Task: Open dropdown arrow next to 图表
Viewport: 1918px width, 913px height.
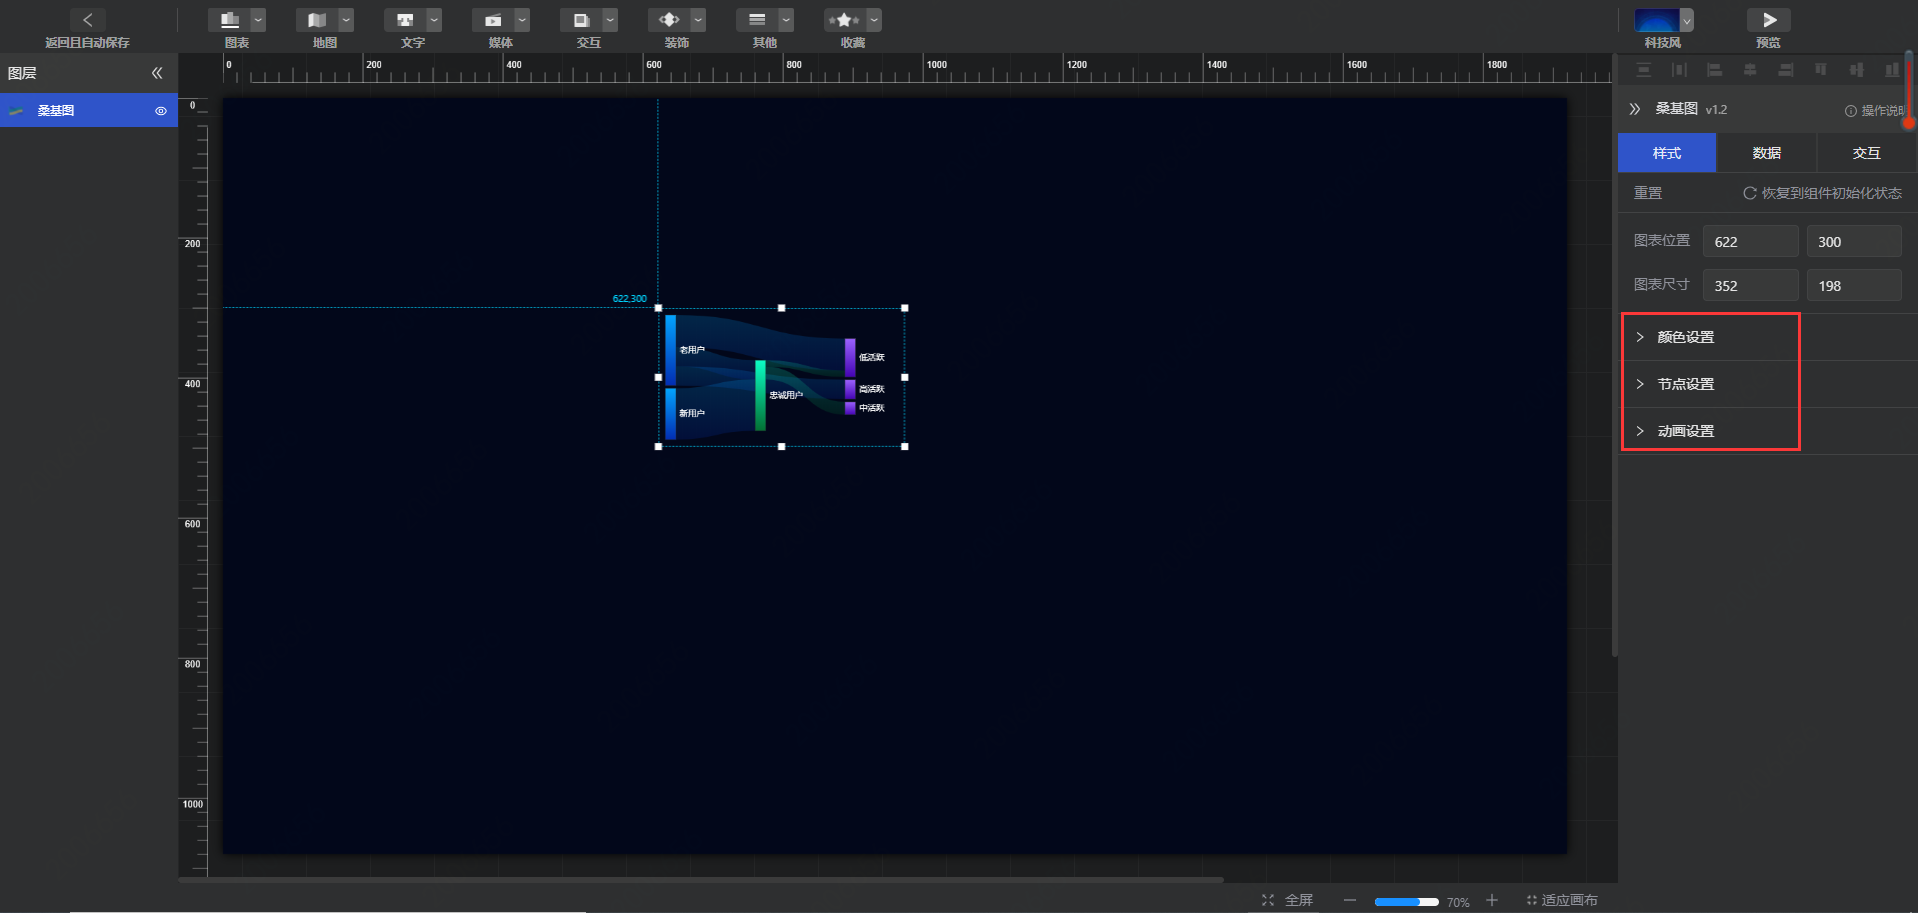Action: click(258, 20)
